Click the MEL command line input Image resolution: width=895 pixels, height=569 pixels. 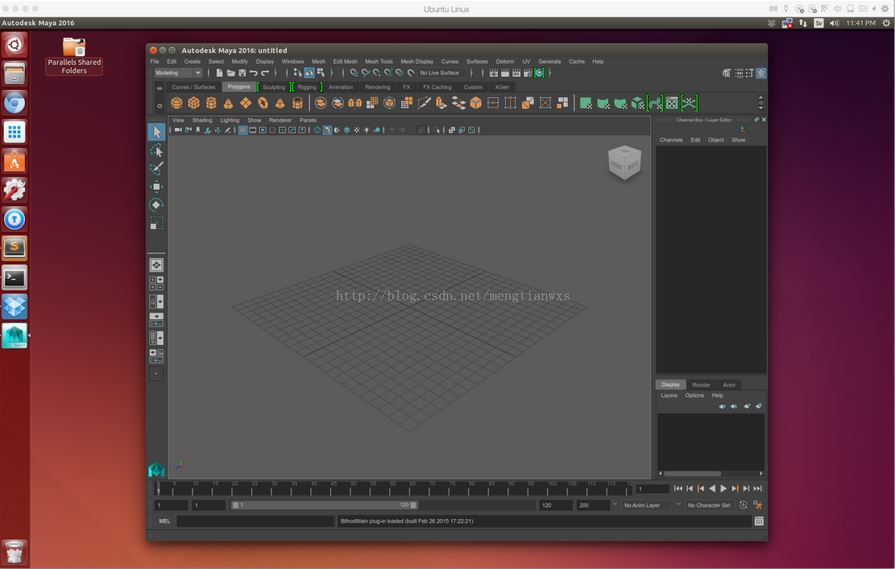(255, 521)
